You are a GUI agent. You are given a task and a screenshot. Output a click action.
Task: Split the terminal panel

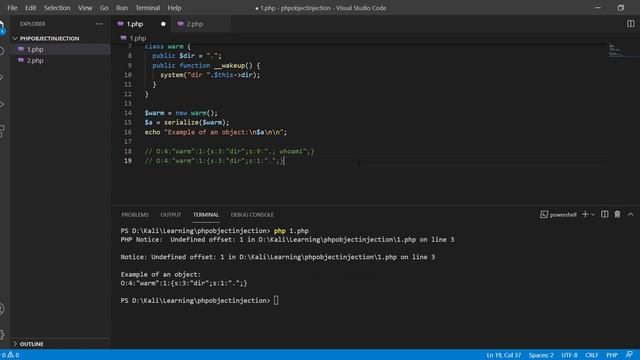coord(604,215)
